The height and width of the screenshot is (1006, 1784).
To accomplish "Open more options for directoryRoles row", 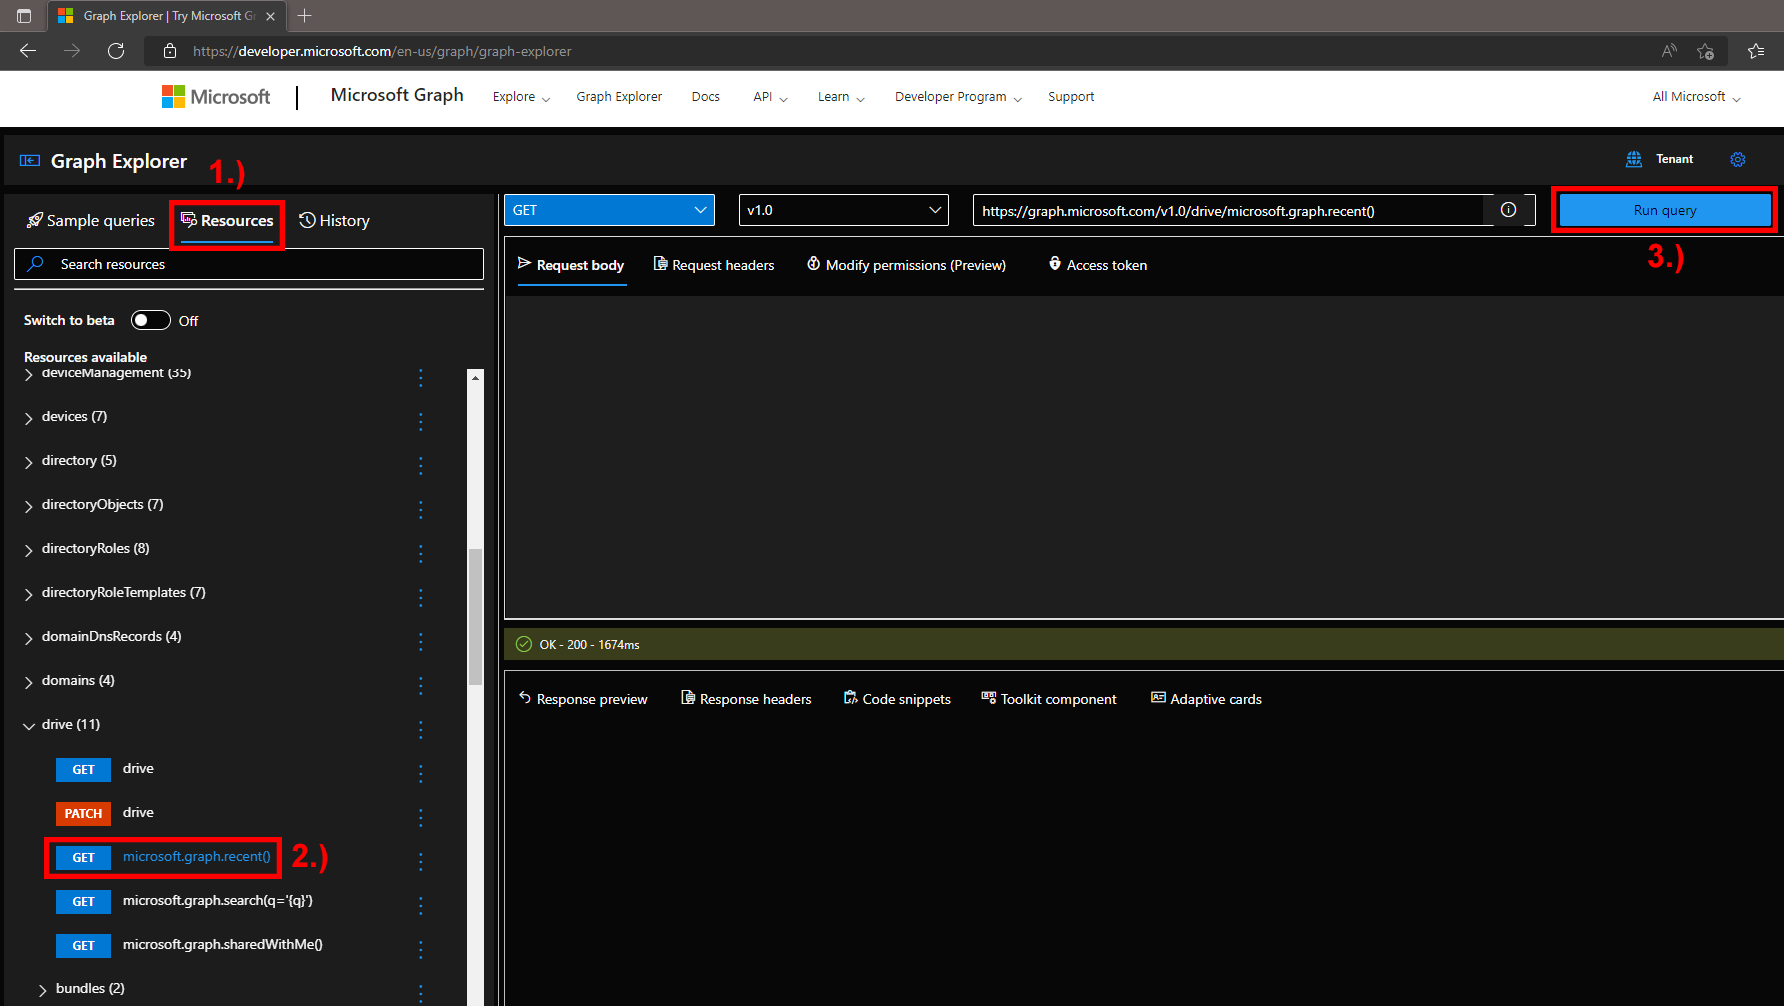I will (421, 553).
